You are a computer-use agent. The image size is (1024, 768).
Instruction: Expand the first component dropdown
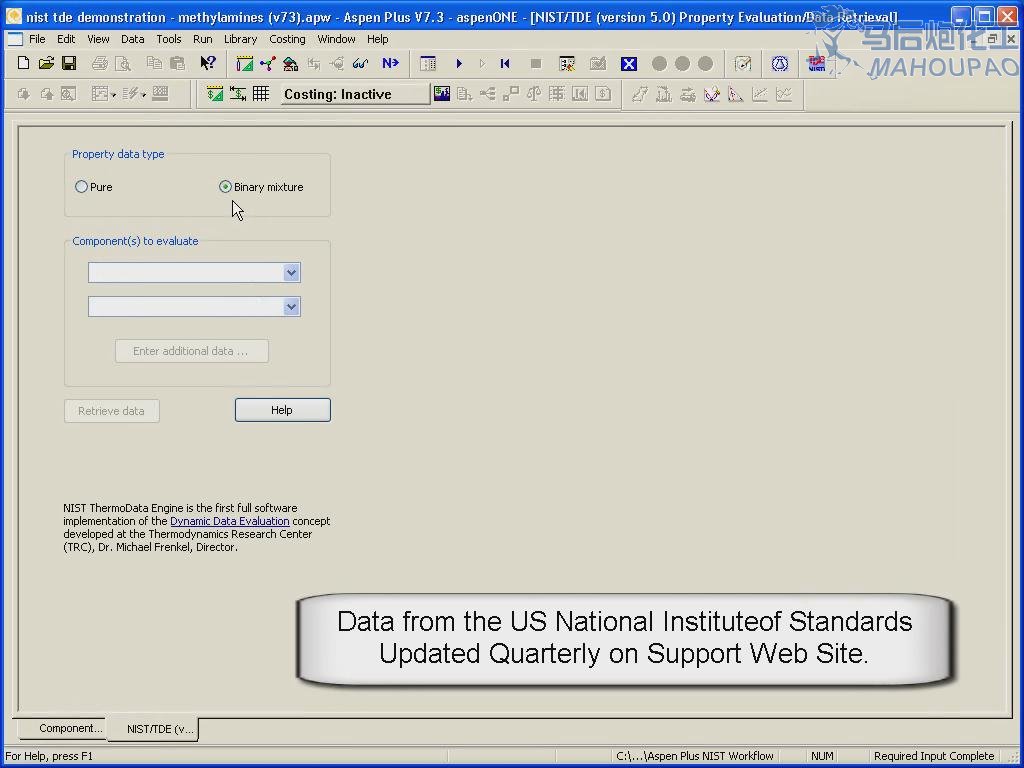point(291,272)
